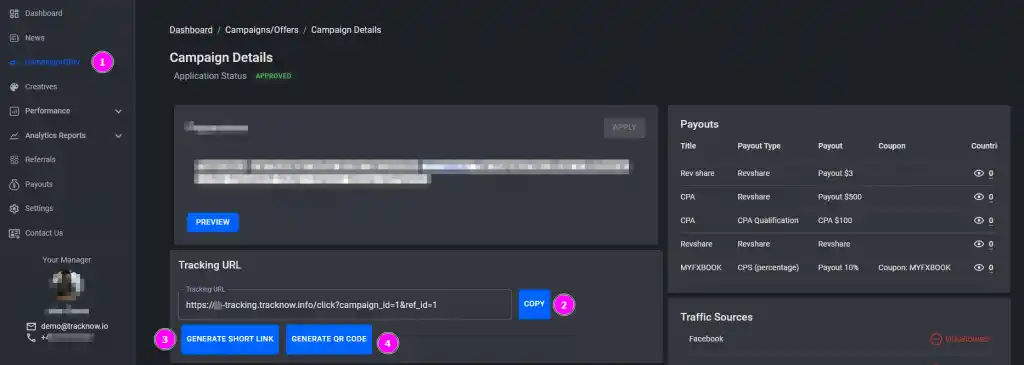Open Settings from the sidebar
1024x365 pixels.
[x=39, y=208]
